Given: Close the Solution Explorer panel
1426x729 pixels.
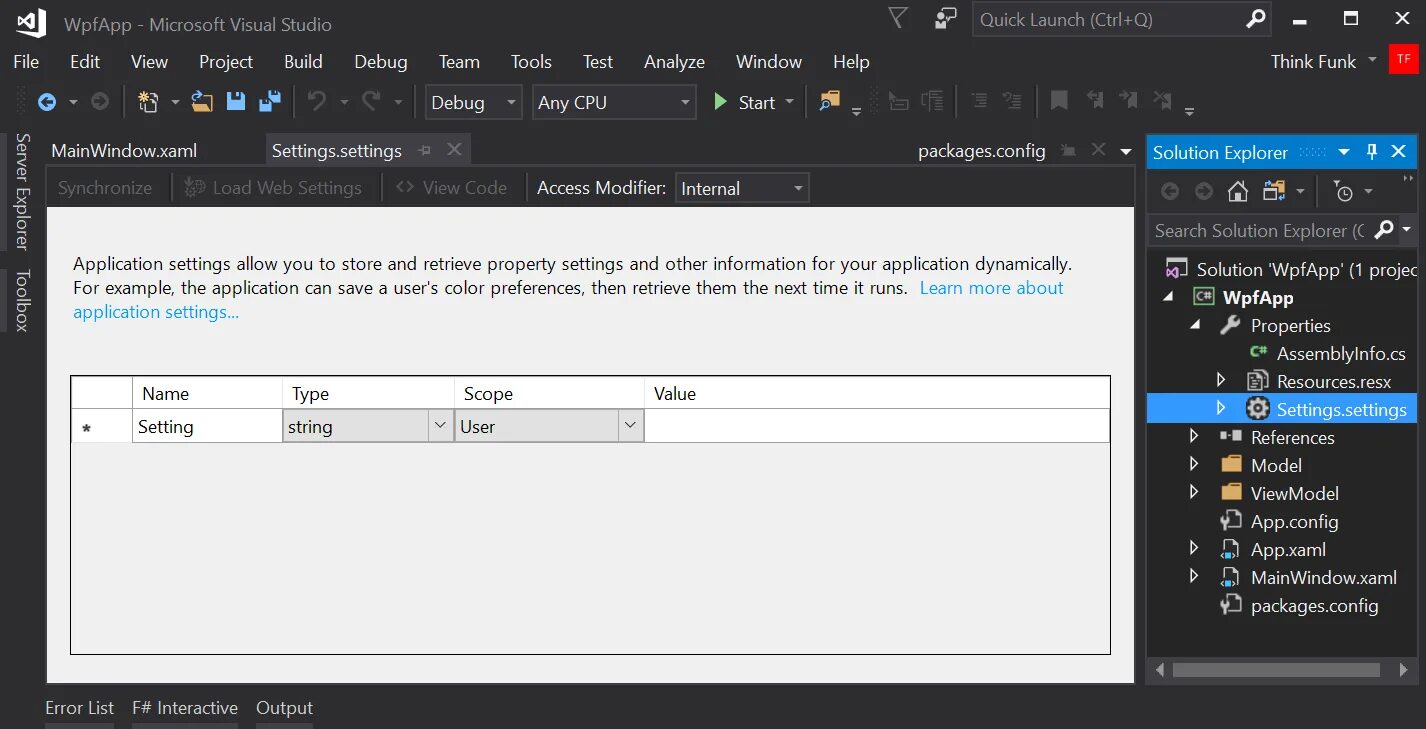Looking at the screenshot, I should (x=1398, y=152).
